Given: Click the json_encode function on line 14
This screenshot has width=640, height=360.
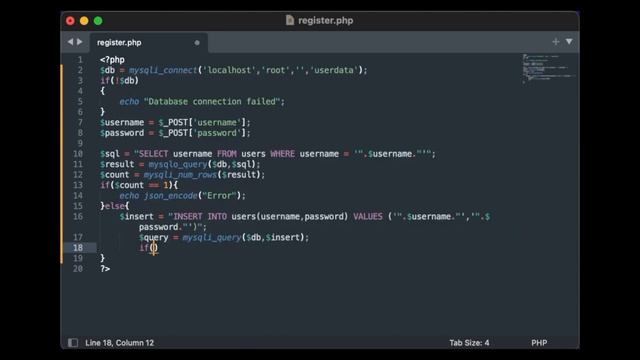Looking at the screenshot, I should pyautogui.click(x=171, y=196).
